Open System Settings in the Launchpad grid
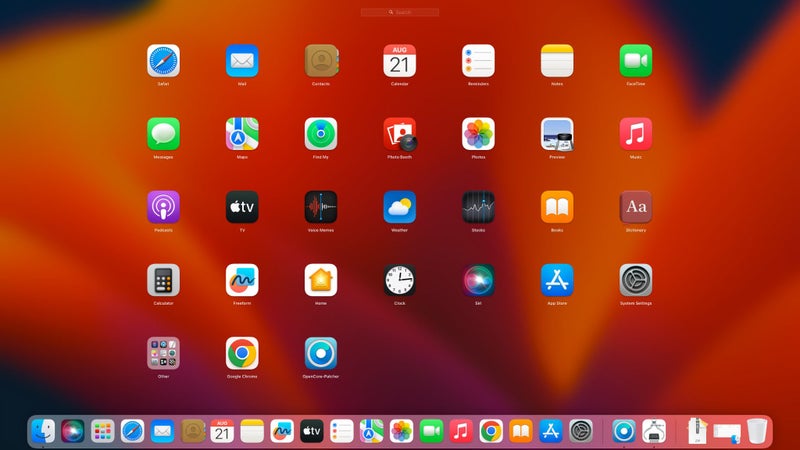Viewport: 800px width, 450px height. tap(636, 280)
